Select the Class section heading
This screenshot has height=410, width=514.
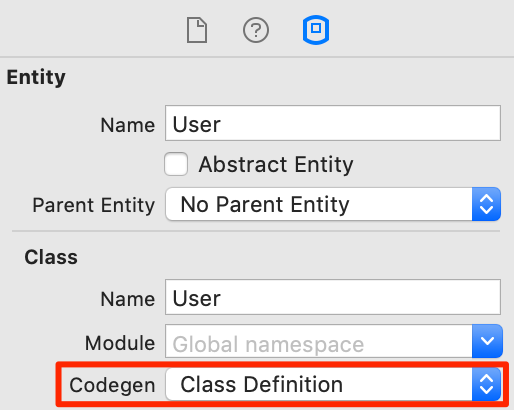point(51,257)
